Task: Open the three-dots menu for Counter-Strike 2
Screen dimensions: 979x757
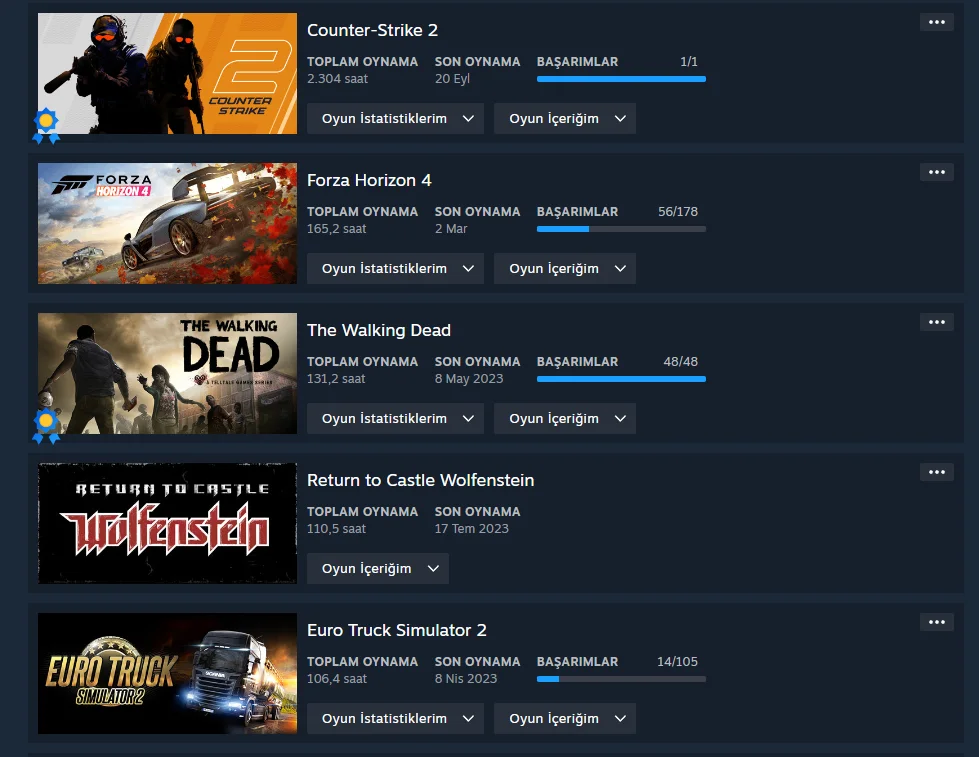Action: [937, 22]
